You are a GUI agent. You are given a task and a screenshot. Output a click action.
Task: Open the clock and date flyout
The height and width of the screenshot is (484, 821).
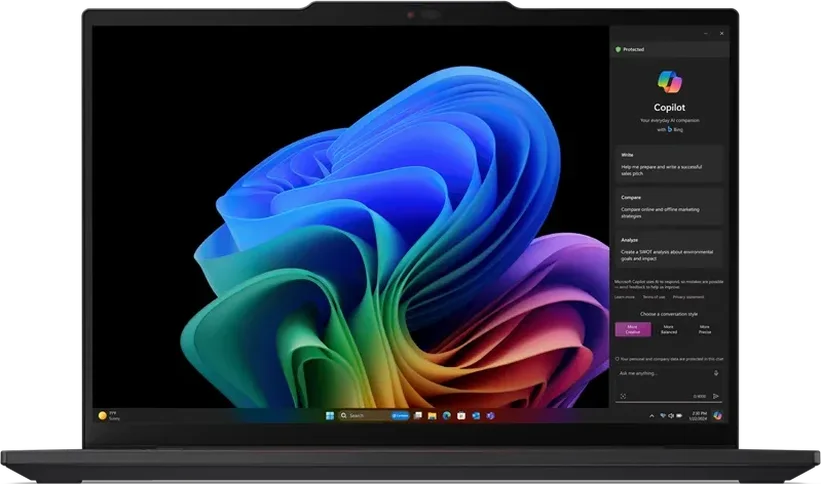696,415
